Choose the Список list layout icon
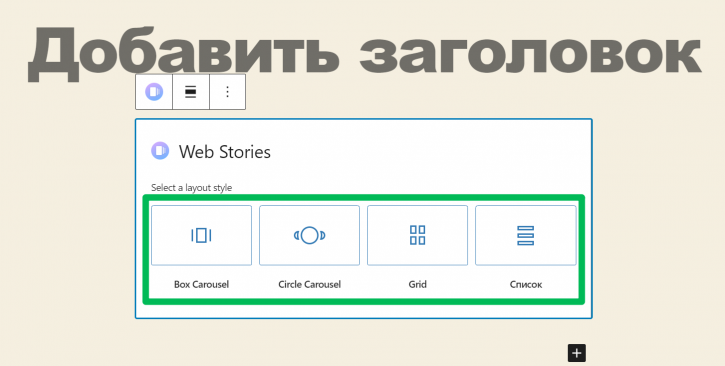The image size is (725, 366). coord(526,235)
